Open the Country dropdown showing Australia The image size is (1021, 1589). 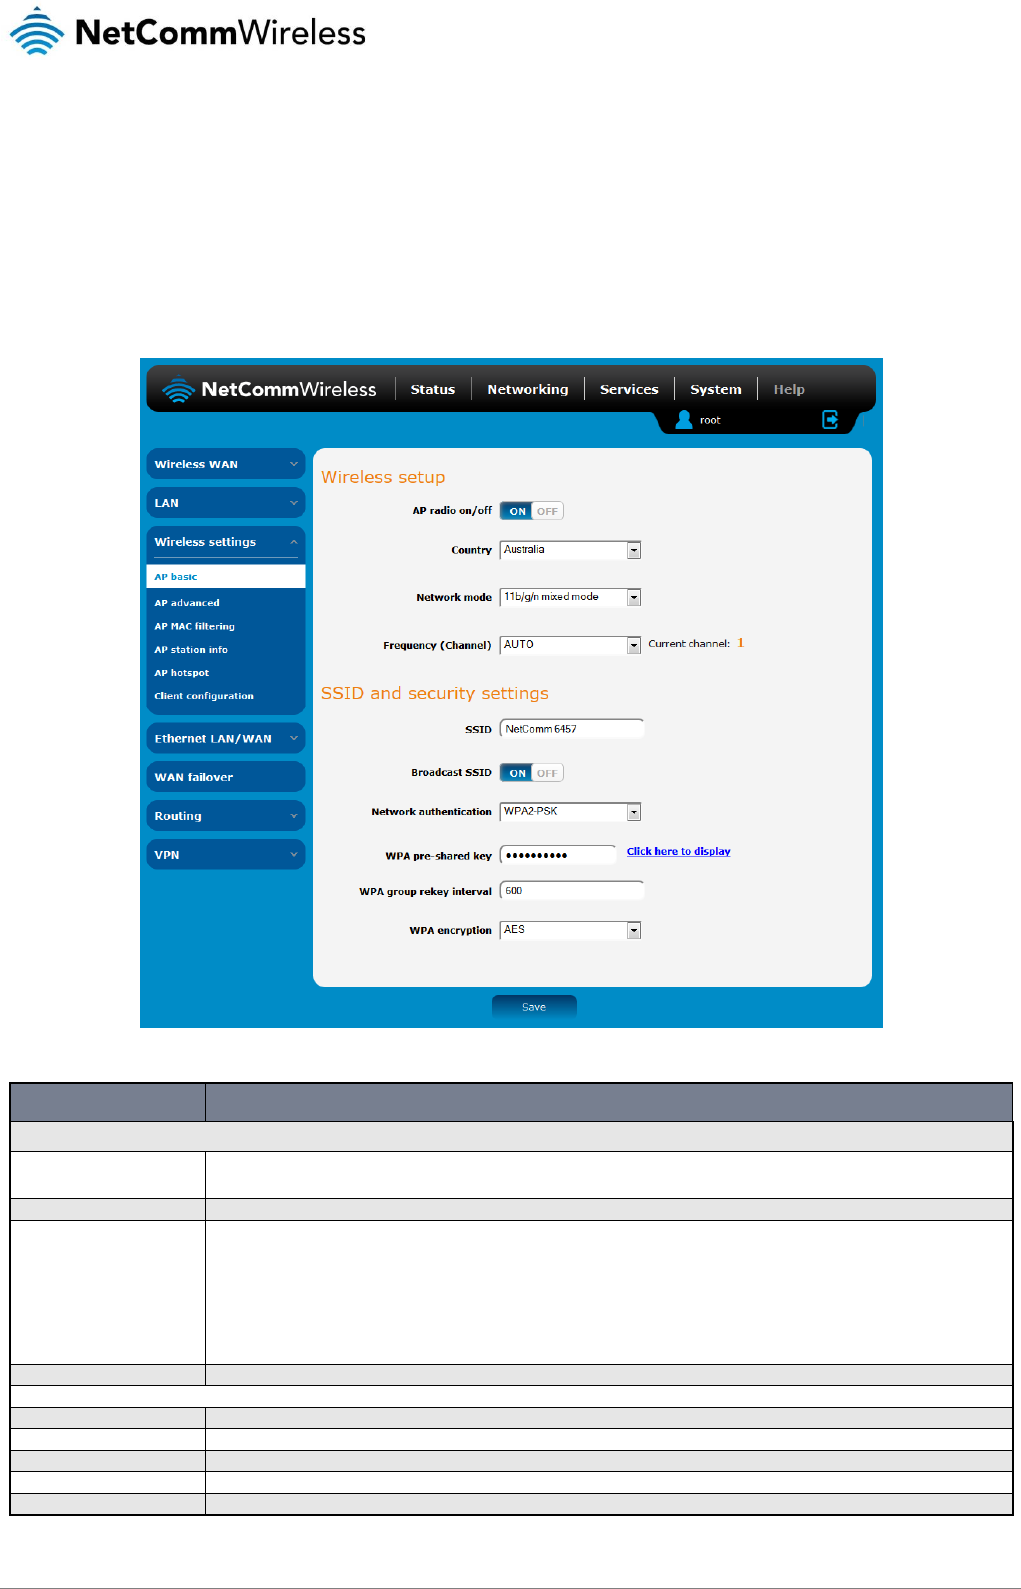point(570,550)
